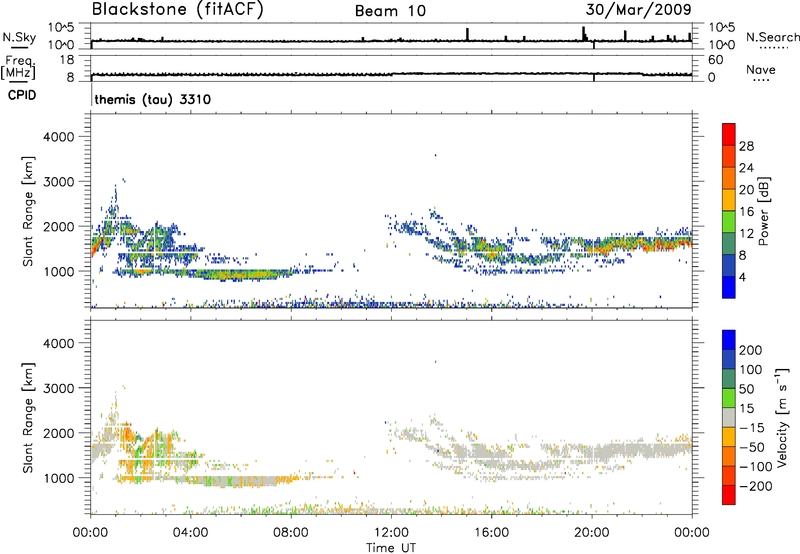Viewport: 800px width, 554px height.
Task: Click the '20:00' time tick label
Action: [x=592, y=533]
